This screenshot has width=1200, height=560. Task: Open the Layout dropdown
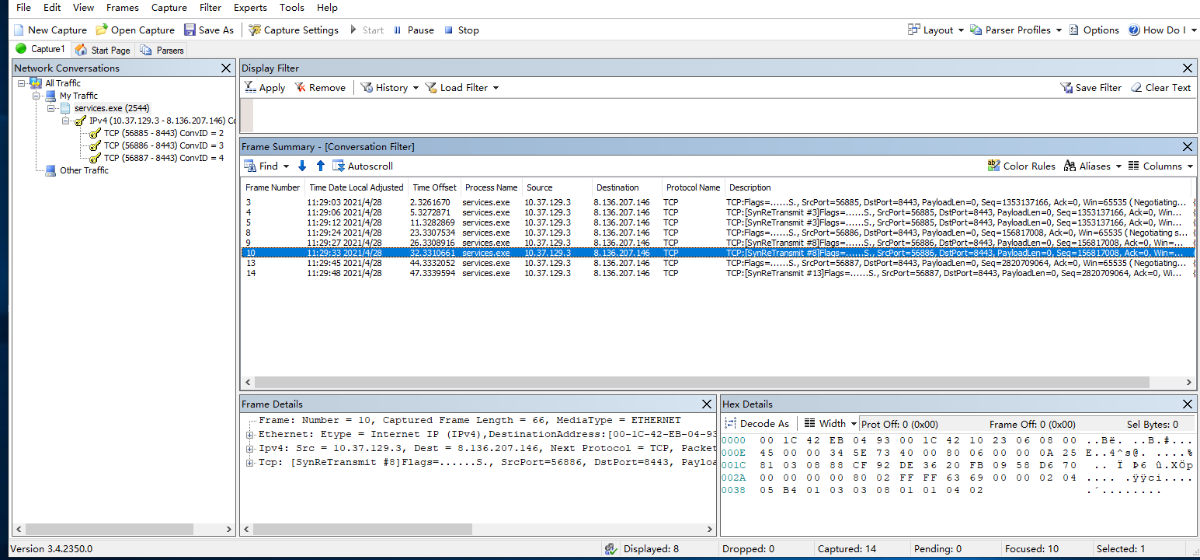tap(935, 30)
